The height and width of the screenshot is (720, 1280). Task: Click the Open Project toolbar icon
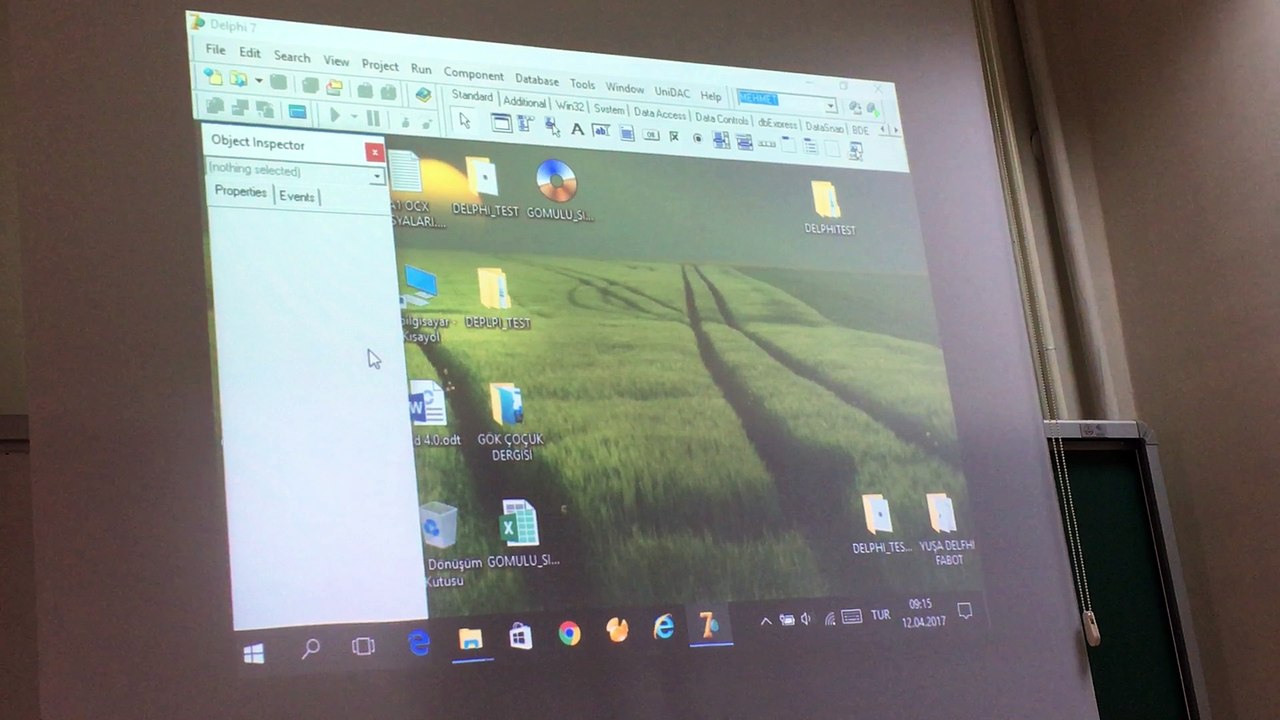[x=334, y=87]
